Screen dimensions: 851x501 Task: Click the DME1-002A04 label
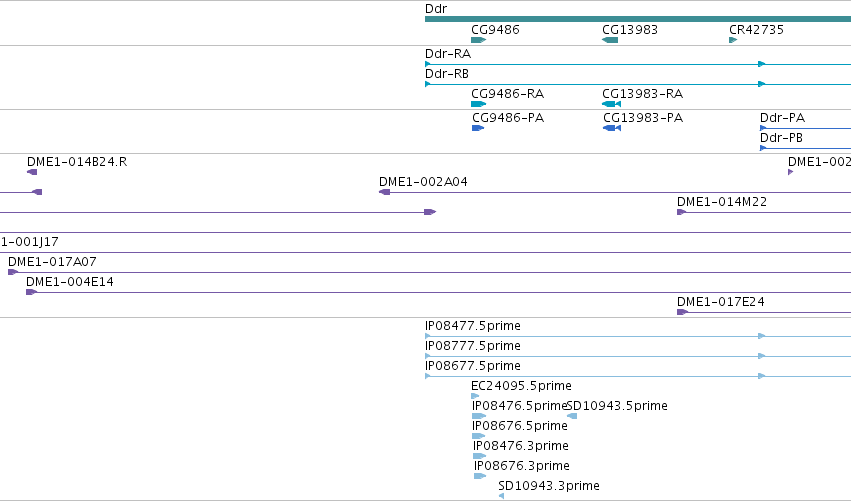tap(423, 182)
